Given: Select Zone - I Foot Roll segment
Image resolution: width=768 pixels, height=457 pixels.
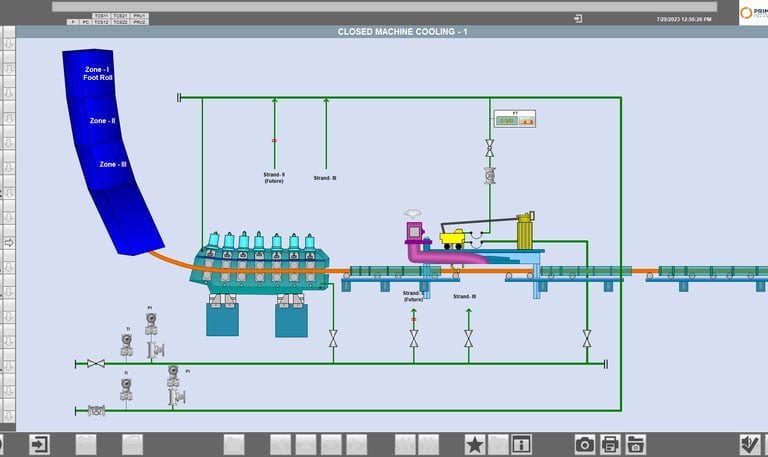Looking at the screenshot, I should pos(91,73).
